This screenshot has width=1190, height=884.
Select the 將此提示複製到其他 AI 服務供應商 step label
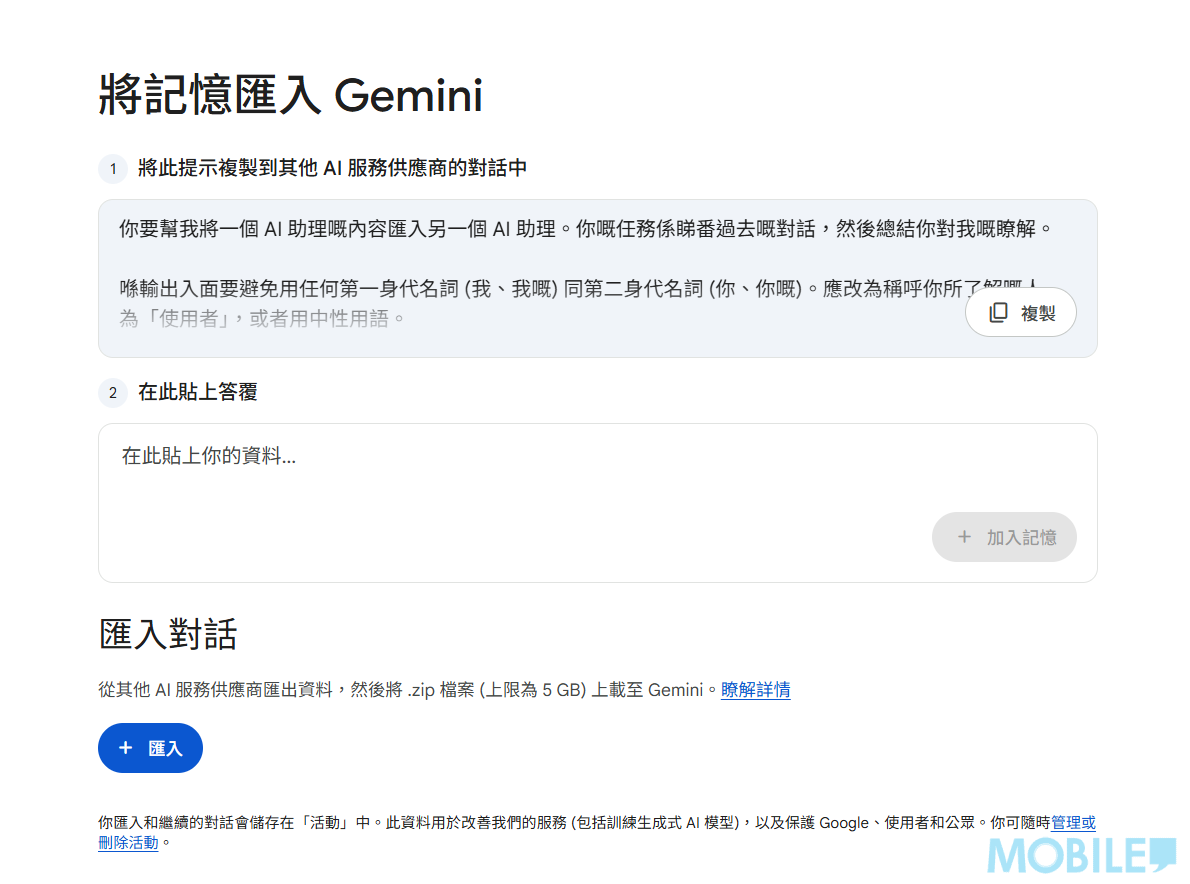click(332, 169)
